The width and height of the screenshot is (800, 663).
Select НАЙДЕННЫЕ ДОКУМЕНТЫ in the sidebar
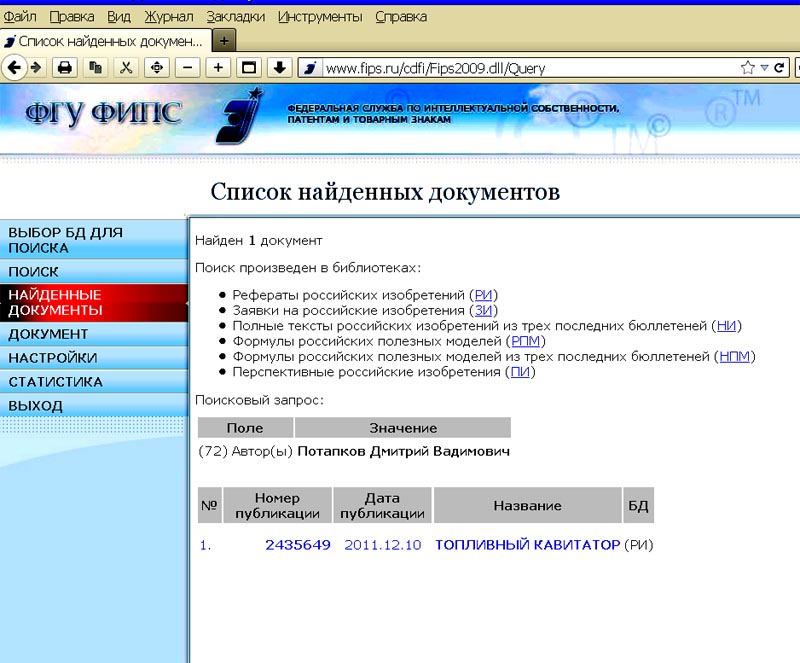click(x=94, y=303)
